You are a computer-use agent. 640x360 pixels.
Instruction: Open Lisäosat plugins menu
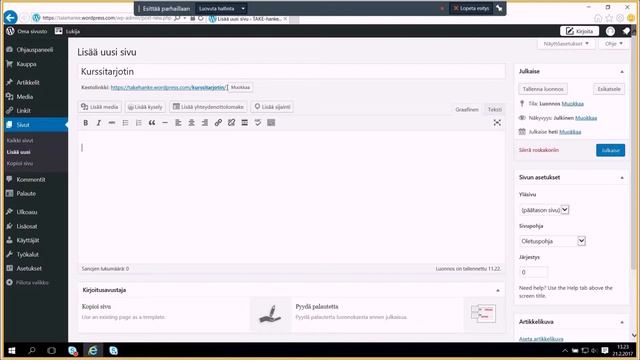(27, 226)
